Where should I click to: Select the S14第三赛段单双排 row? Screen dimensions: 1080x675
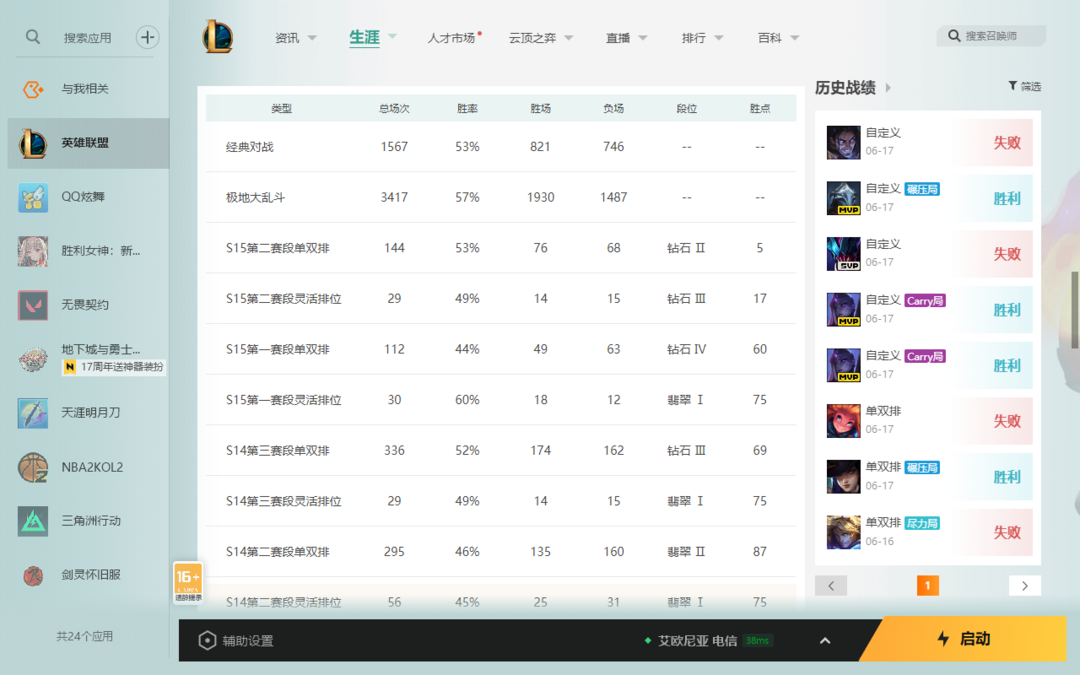tap(501, 450)
